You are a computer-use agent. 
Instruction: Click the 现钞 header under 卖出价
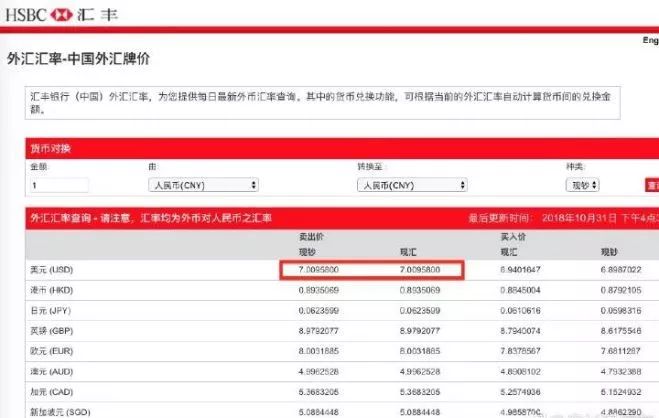307,252
